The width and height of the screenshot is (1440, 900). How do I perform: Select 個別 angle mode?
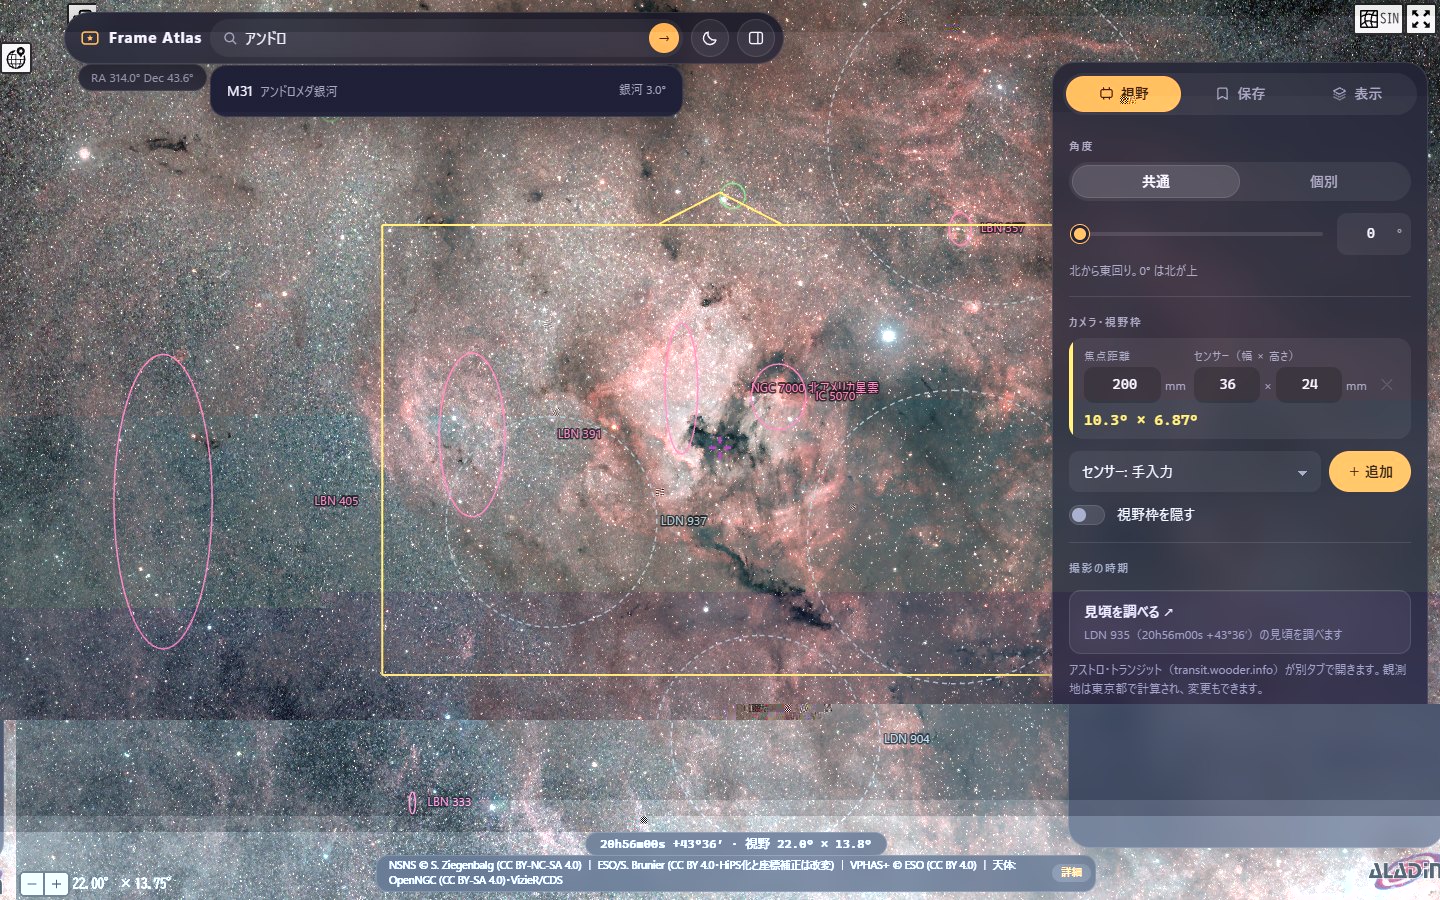pyautogui.click(x=1324, y=182)
